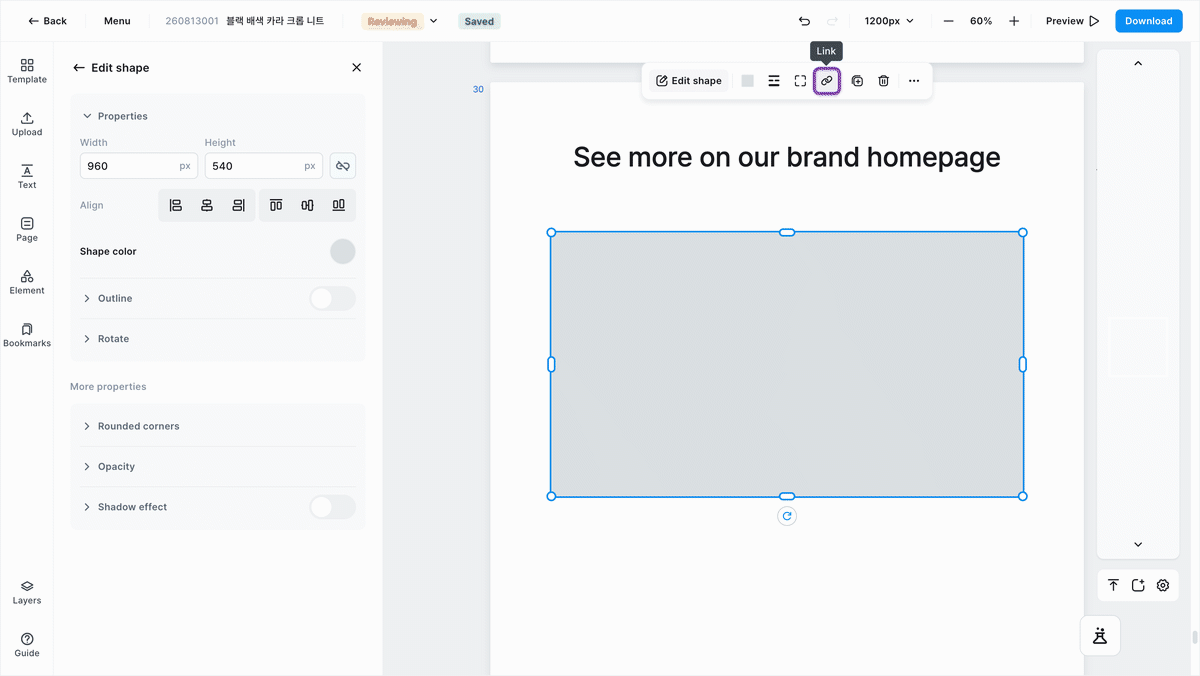This screenshot has height=676, width=1200.
Task: Open more options ellipsis in floating toolbar
Action: pos(914,81)
